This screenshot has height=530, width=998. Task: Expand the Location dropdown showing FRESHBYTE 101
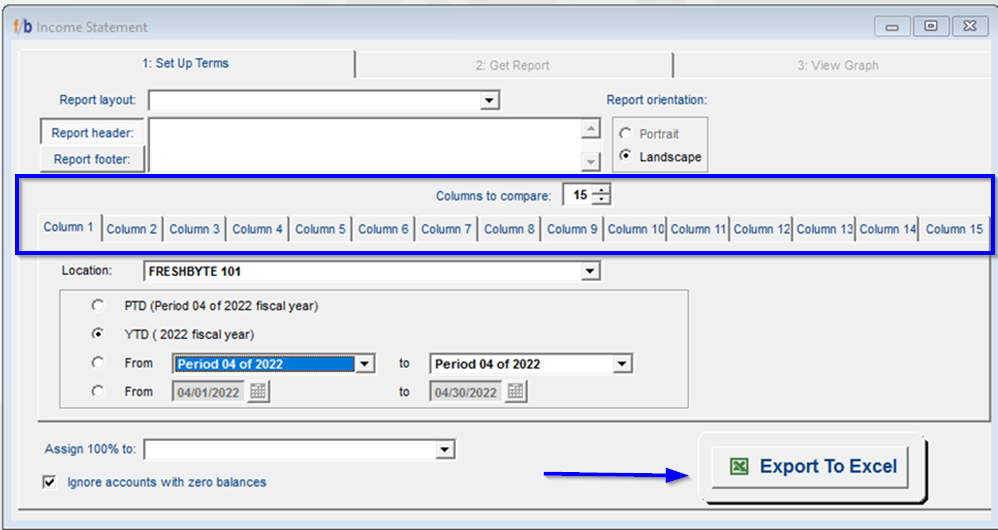click(x=591, y=272)
